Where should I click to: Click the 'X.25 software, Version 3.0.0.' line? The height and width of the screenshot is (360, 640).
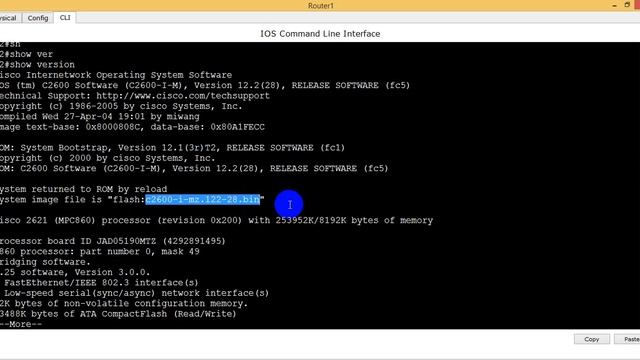coord(75,272)
